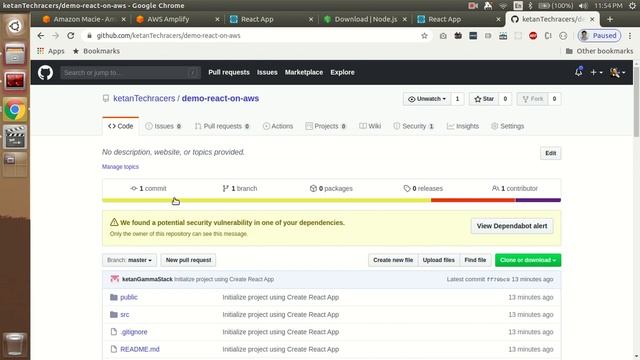This screenshot has height=360, width=640.
Task: Open Issues in the GitHub header
Action: (267, 72)
